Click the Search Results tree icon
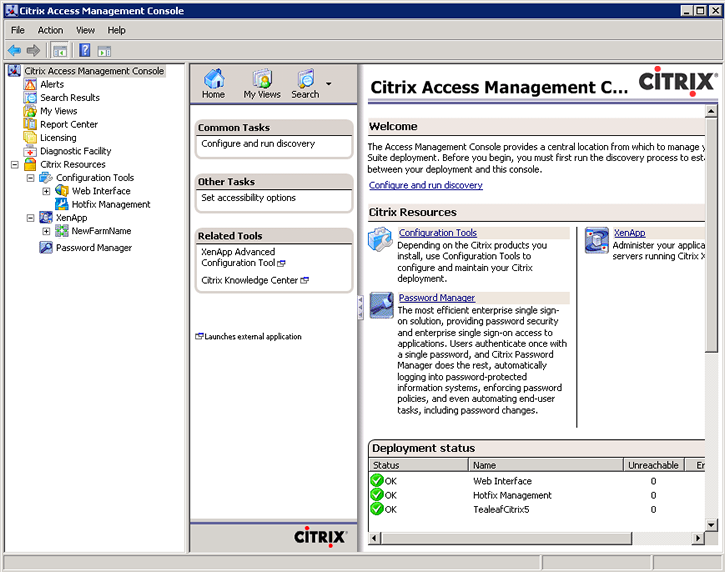 30,98
